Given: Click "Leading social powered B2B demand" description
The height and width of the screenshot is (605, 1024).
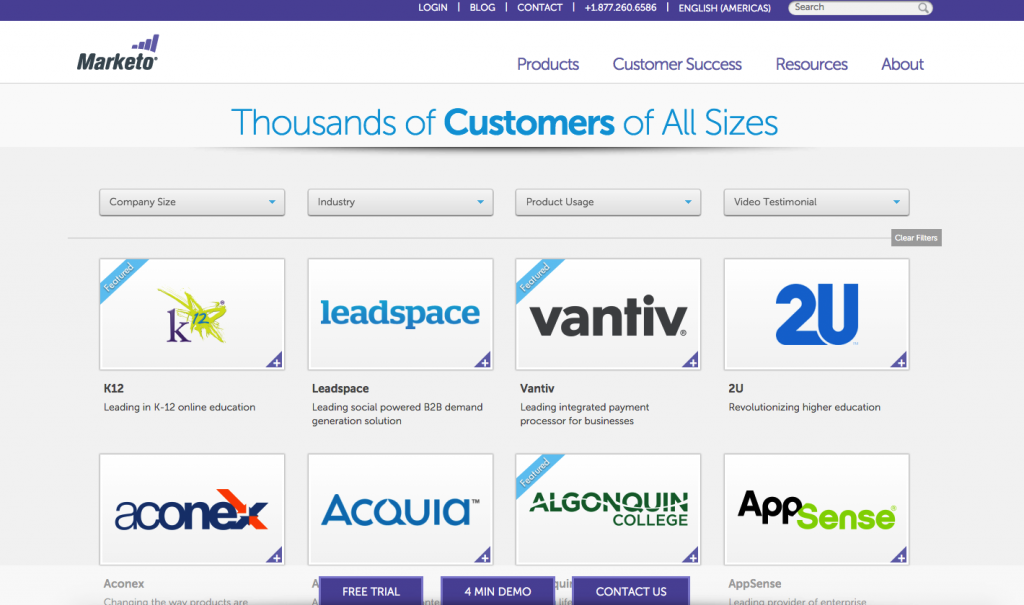Looking at the screenshot, I should point(397,414).
